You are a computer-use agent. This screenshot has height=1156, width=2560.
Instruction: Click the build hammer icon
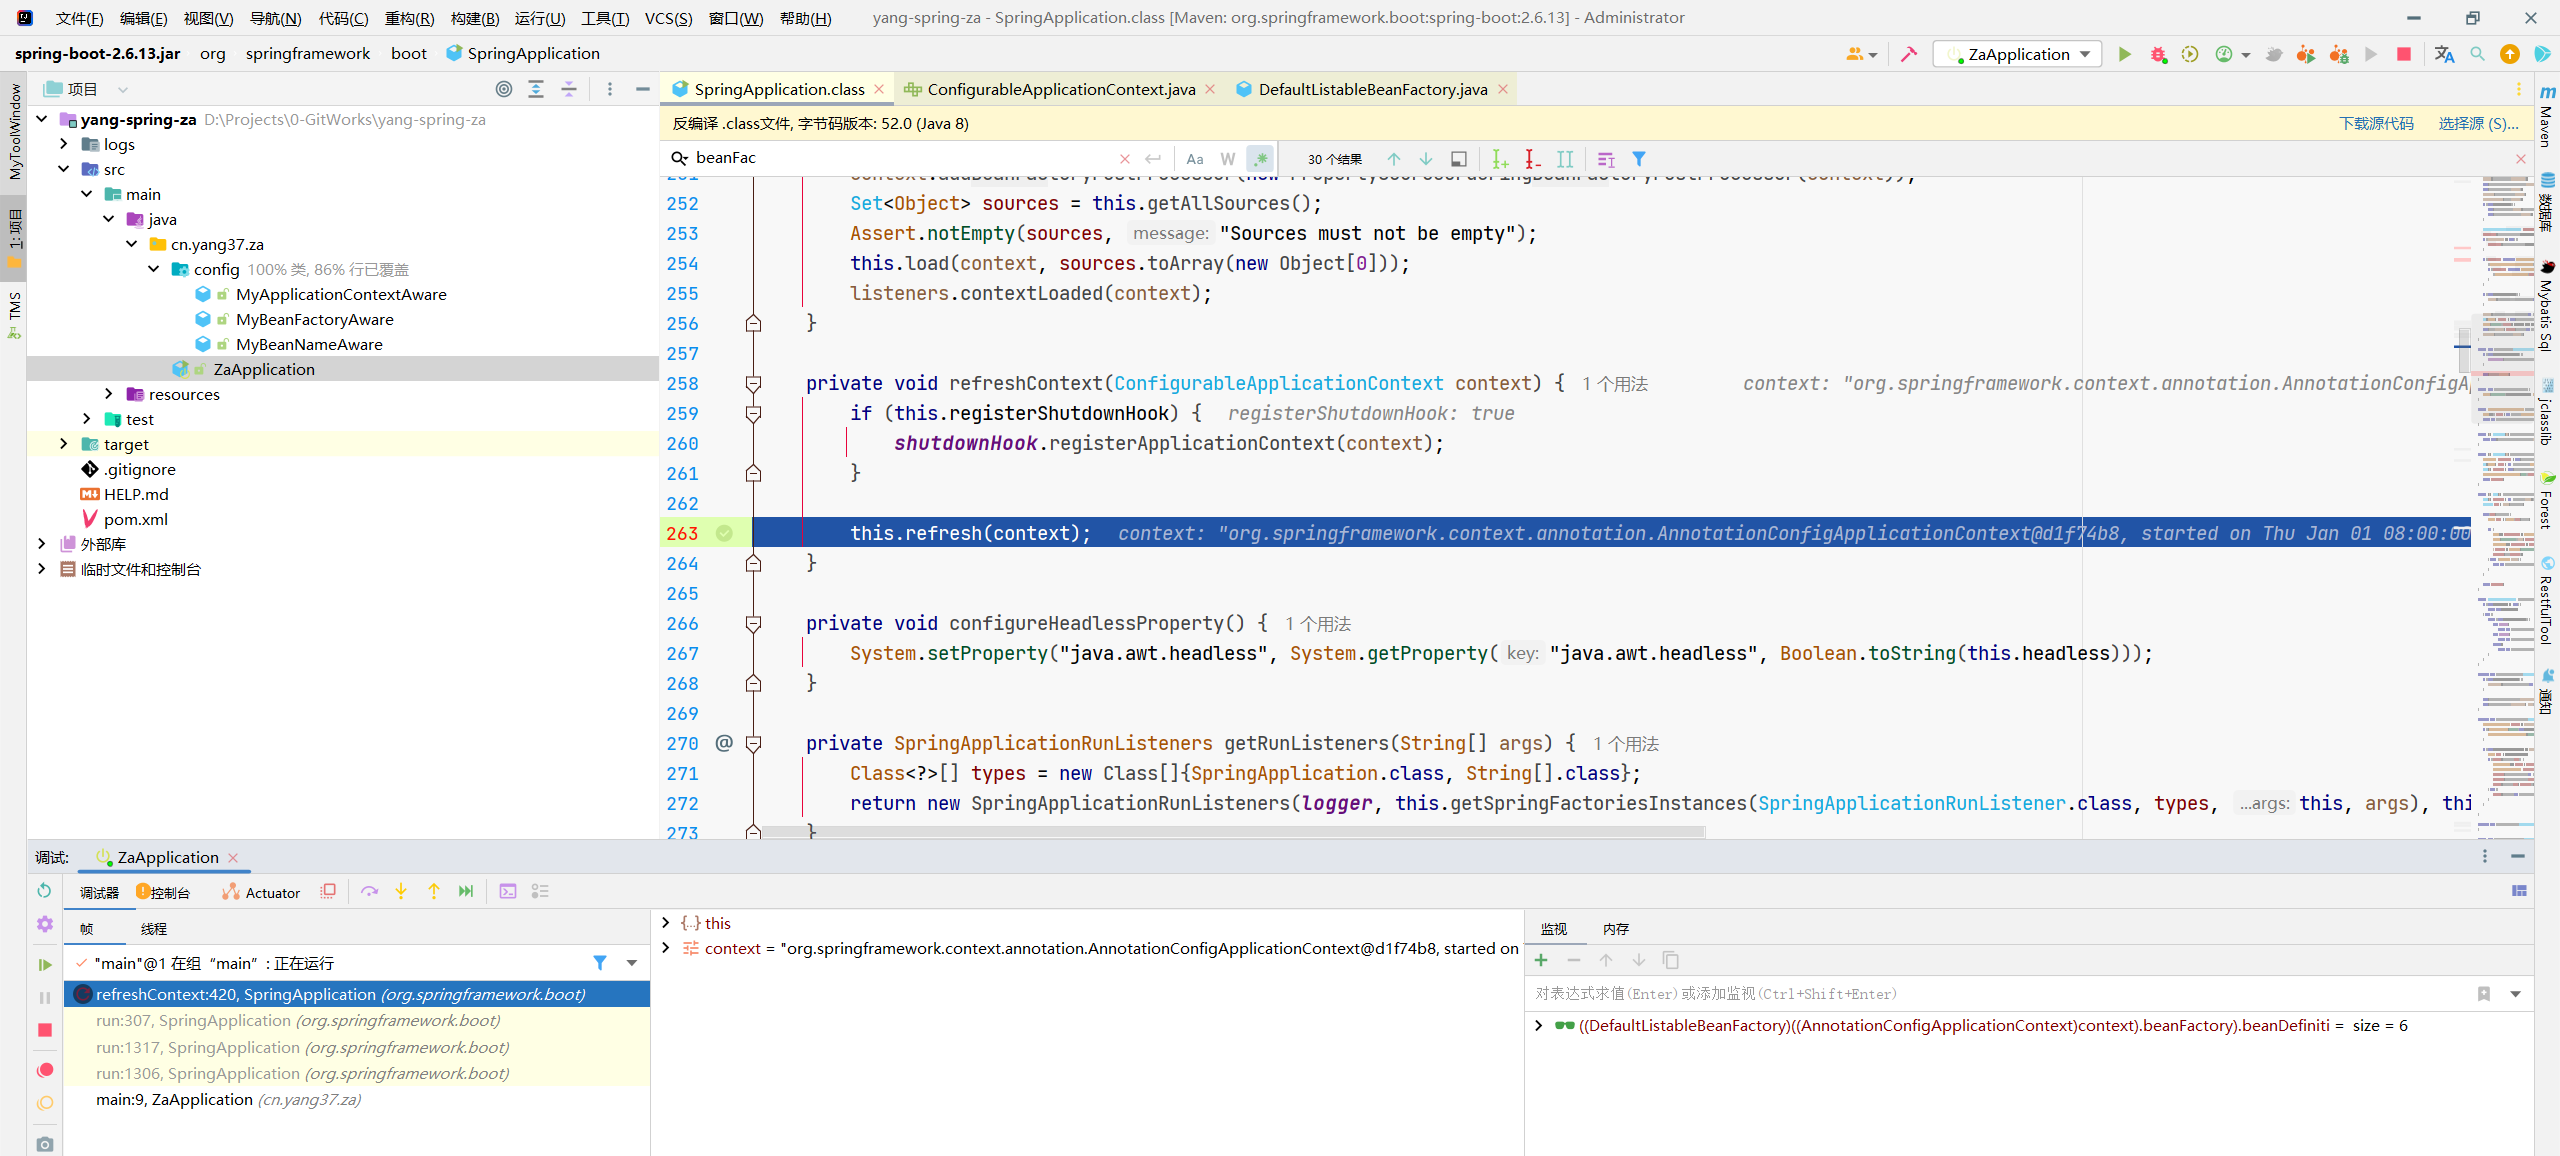coord(1909,54)
